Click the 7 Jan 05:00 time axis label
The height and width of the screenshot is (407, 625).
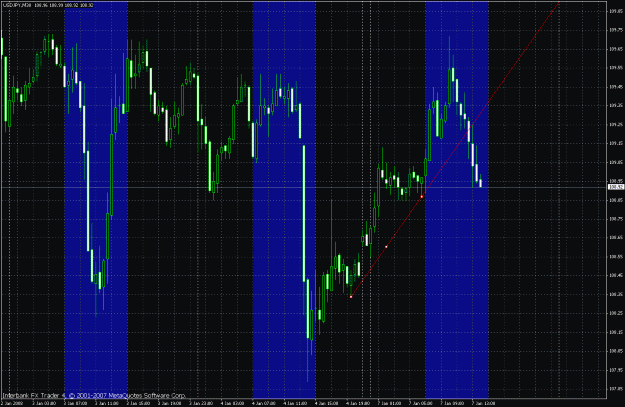421,403
